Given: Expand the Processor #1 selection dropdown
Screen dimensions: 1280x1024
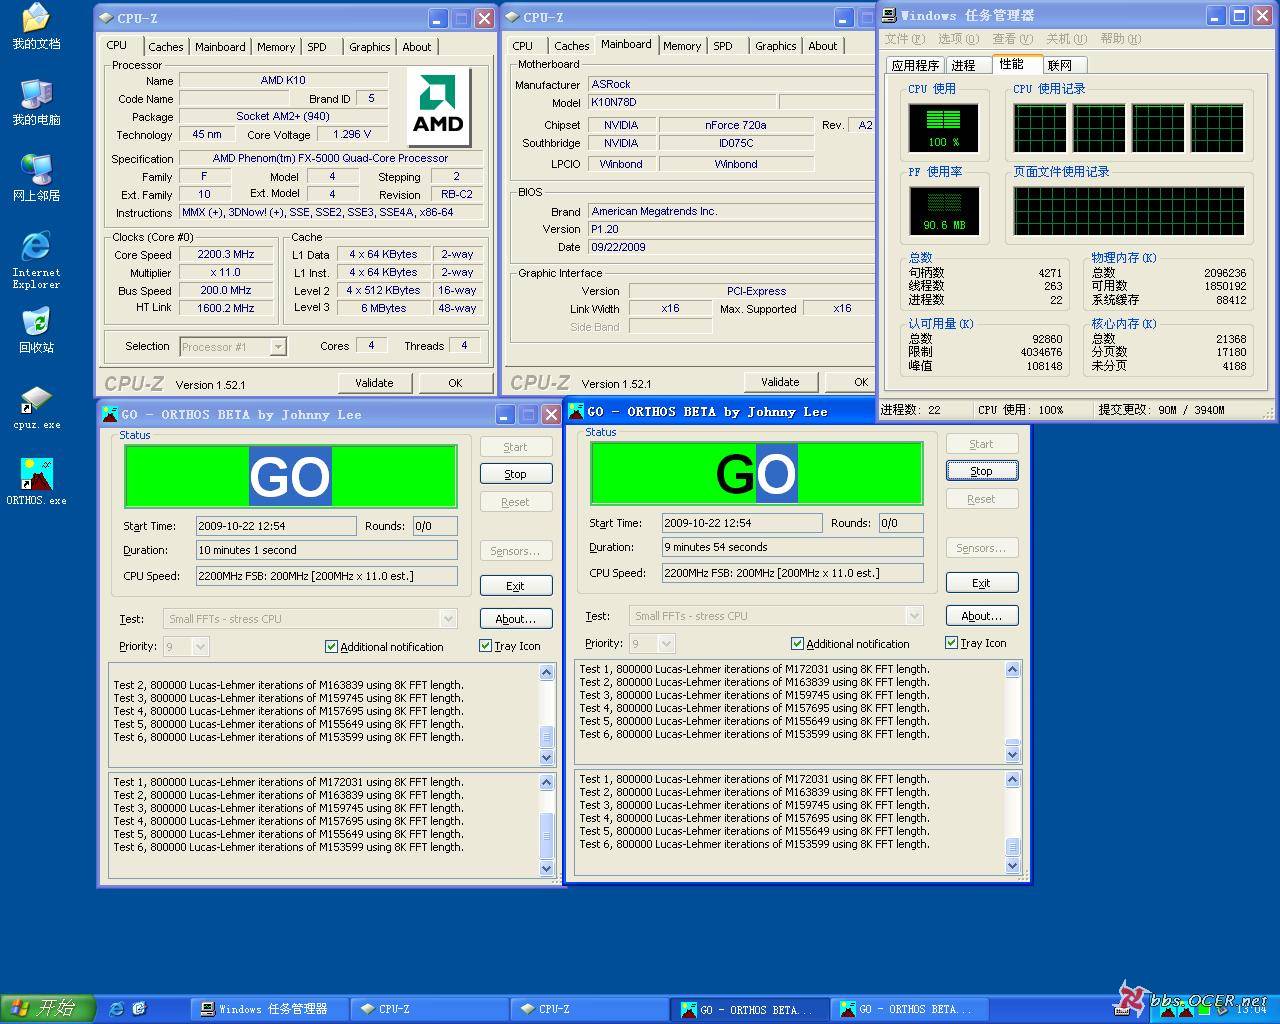Looking at the screenshot, I should pos(278,347).
